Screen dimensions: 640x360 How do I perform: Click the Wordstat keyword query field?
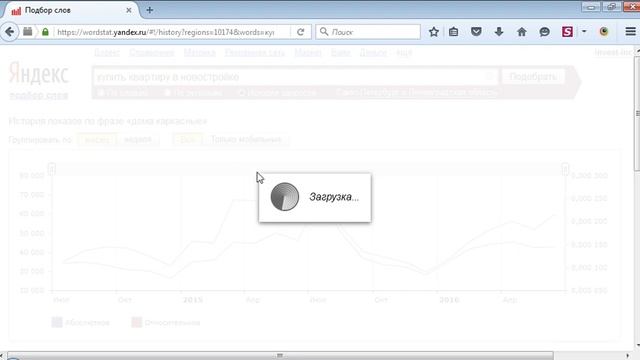(x=295, y=77)
